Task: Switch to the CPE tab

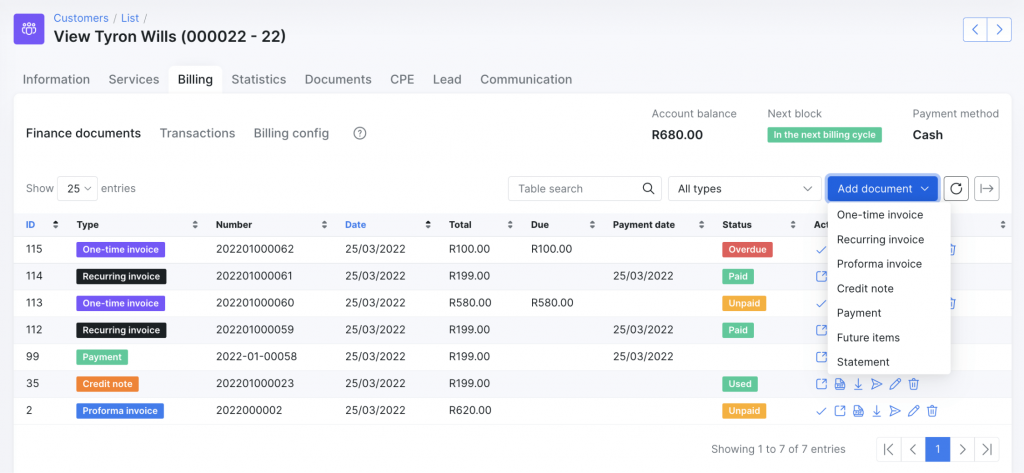Action: 402,80
